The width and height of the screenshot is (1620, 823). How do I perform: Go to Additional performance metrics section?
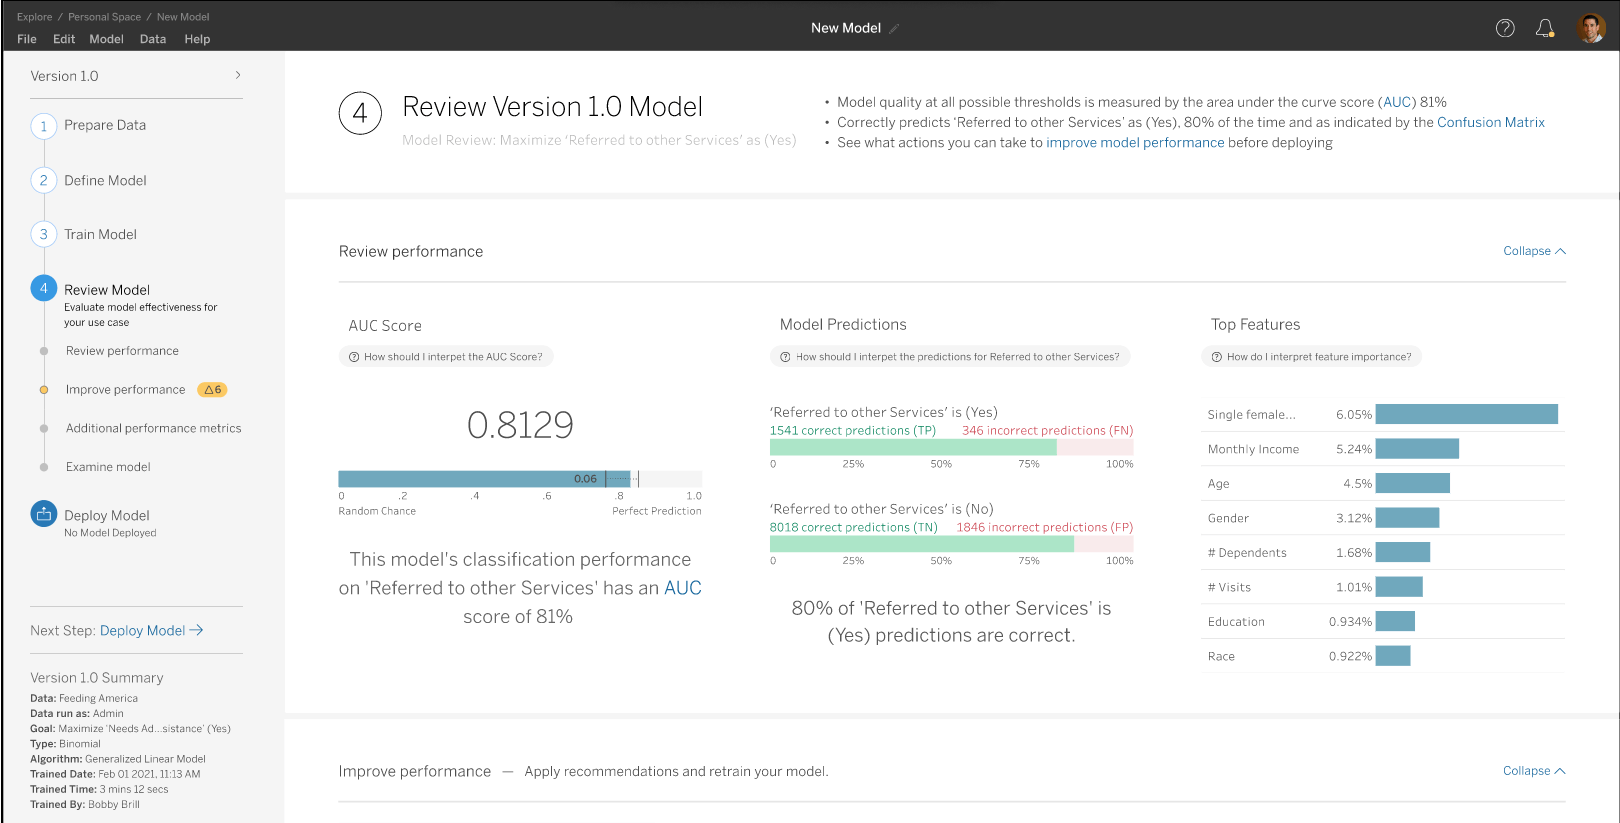(153, 428)
